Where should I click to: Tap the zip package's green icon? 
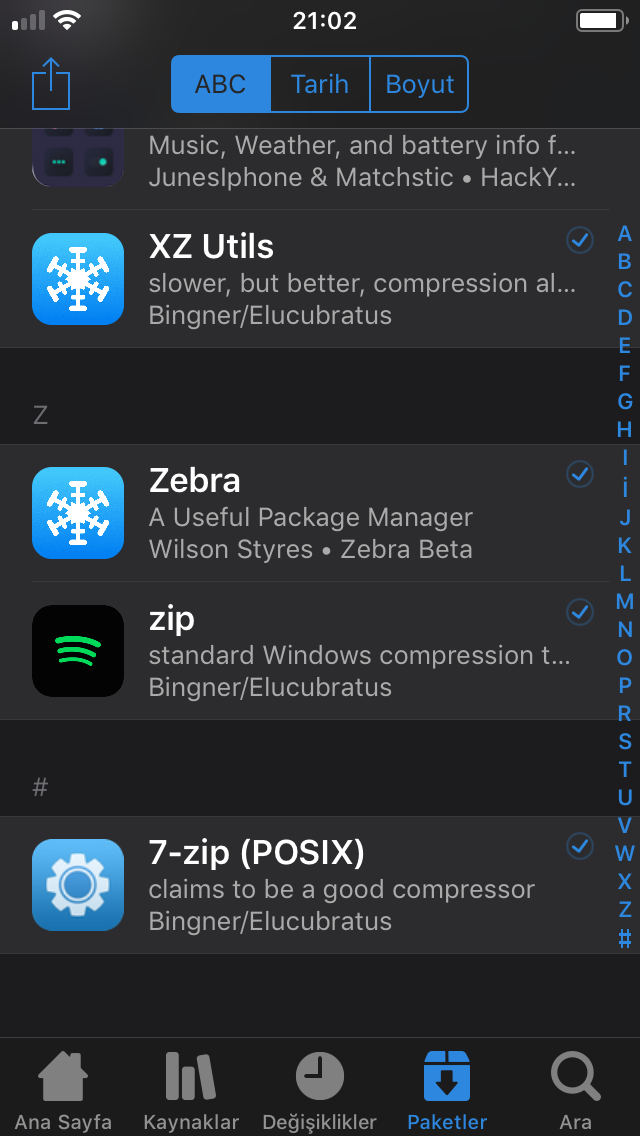[78, 651]
